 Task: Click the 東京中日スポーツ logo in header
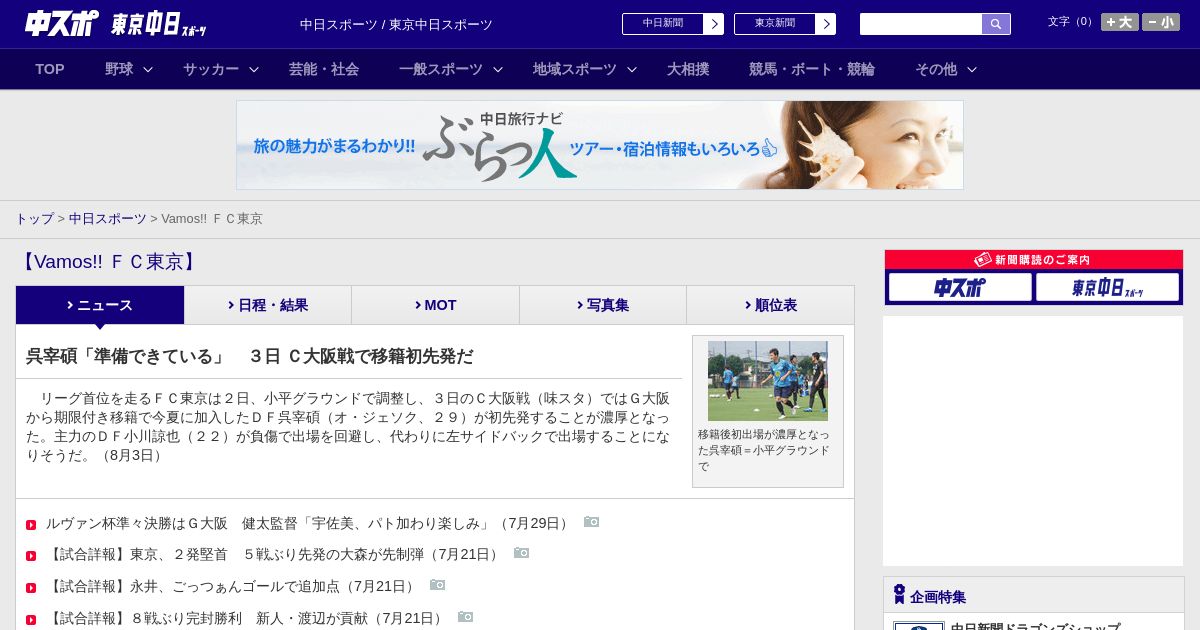point(159,24)
